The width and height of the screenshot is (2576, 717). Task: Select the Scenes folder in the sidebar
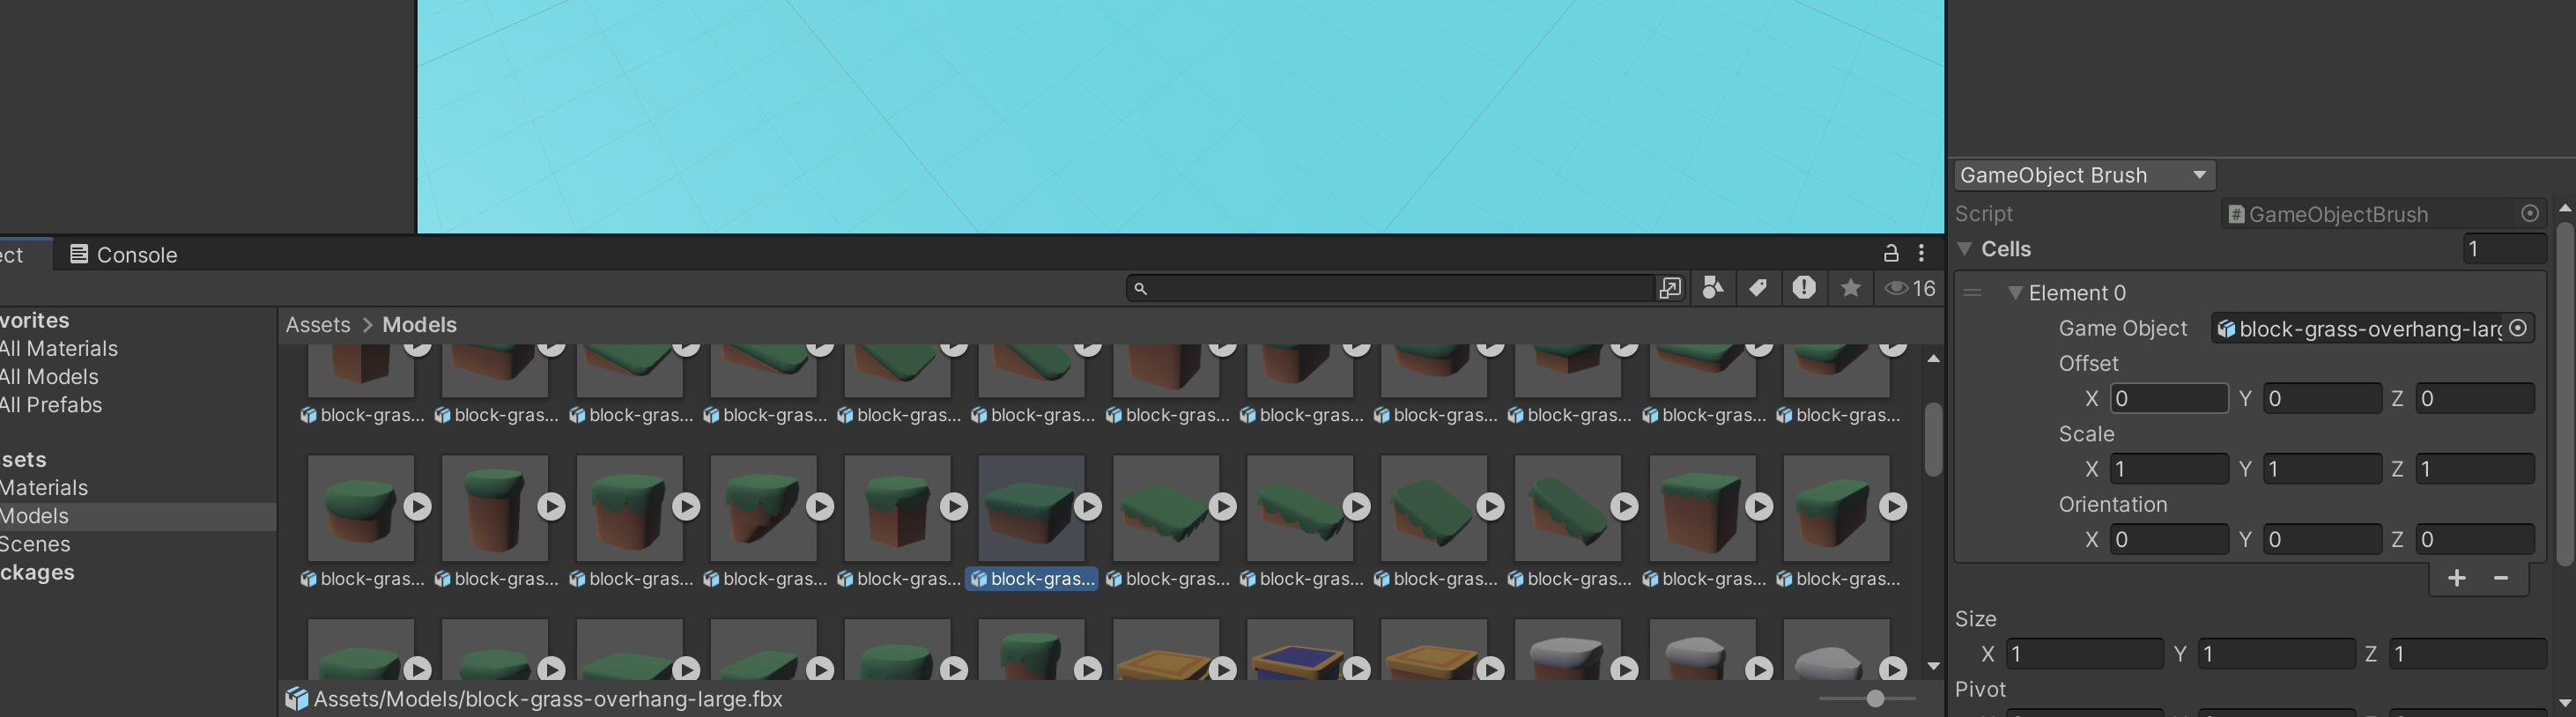click(x=36, y=544)
